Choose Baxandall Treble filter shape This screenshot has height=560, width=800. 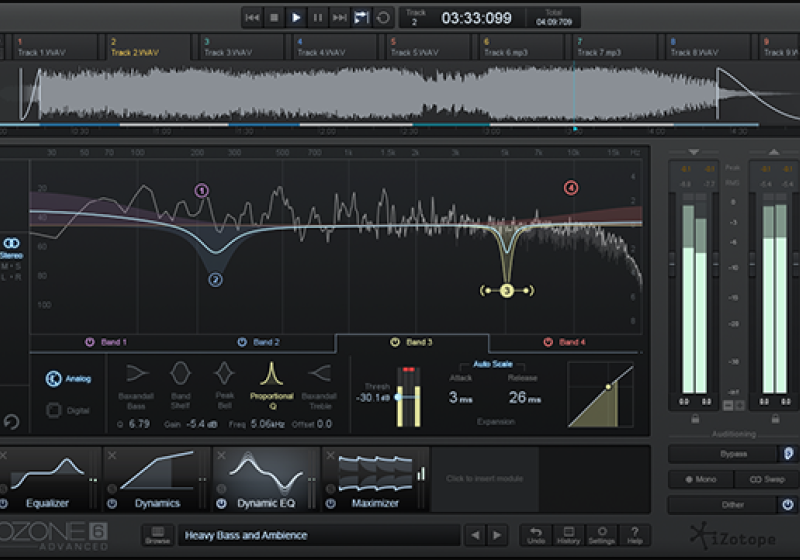tap(319, 386)
